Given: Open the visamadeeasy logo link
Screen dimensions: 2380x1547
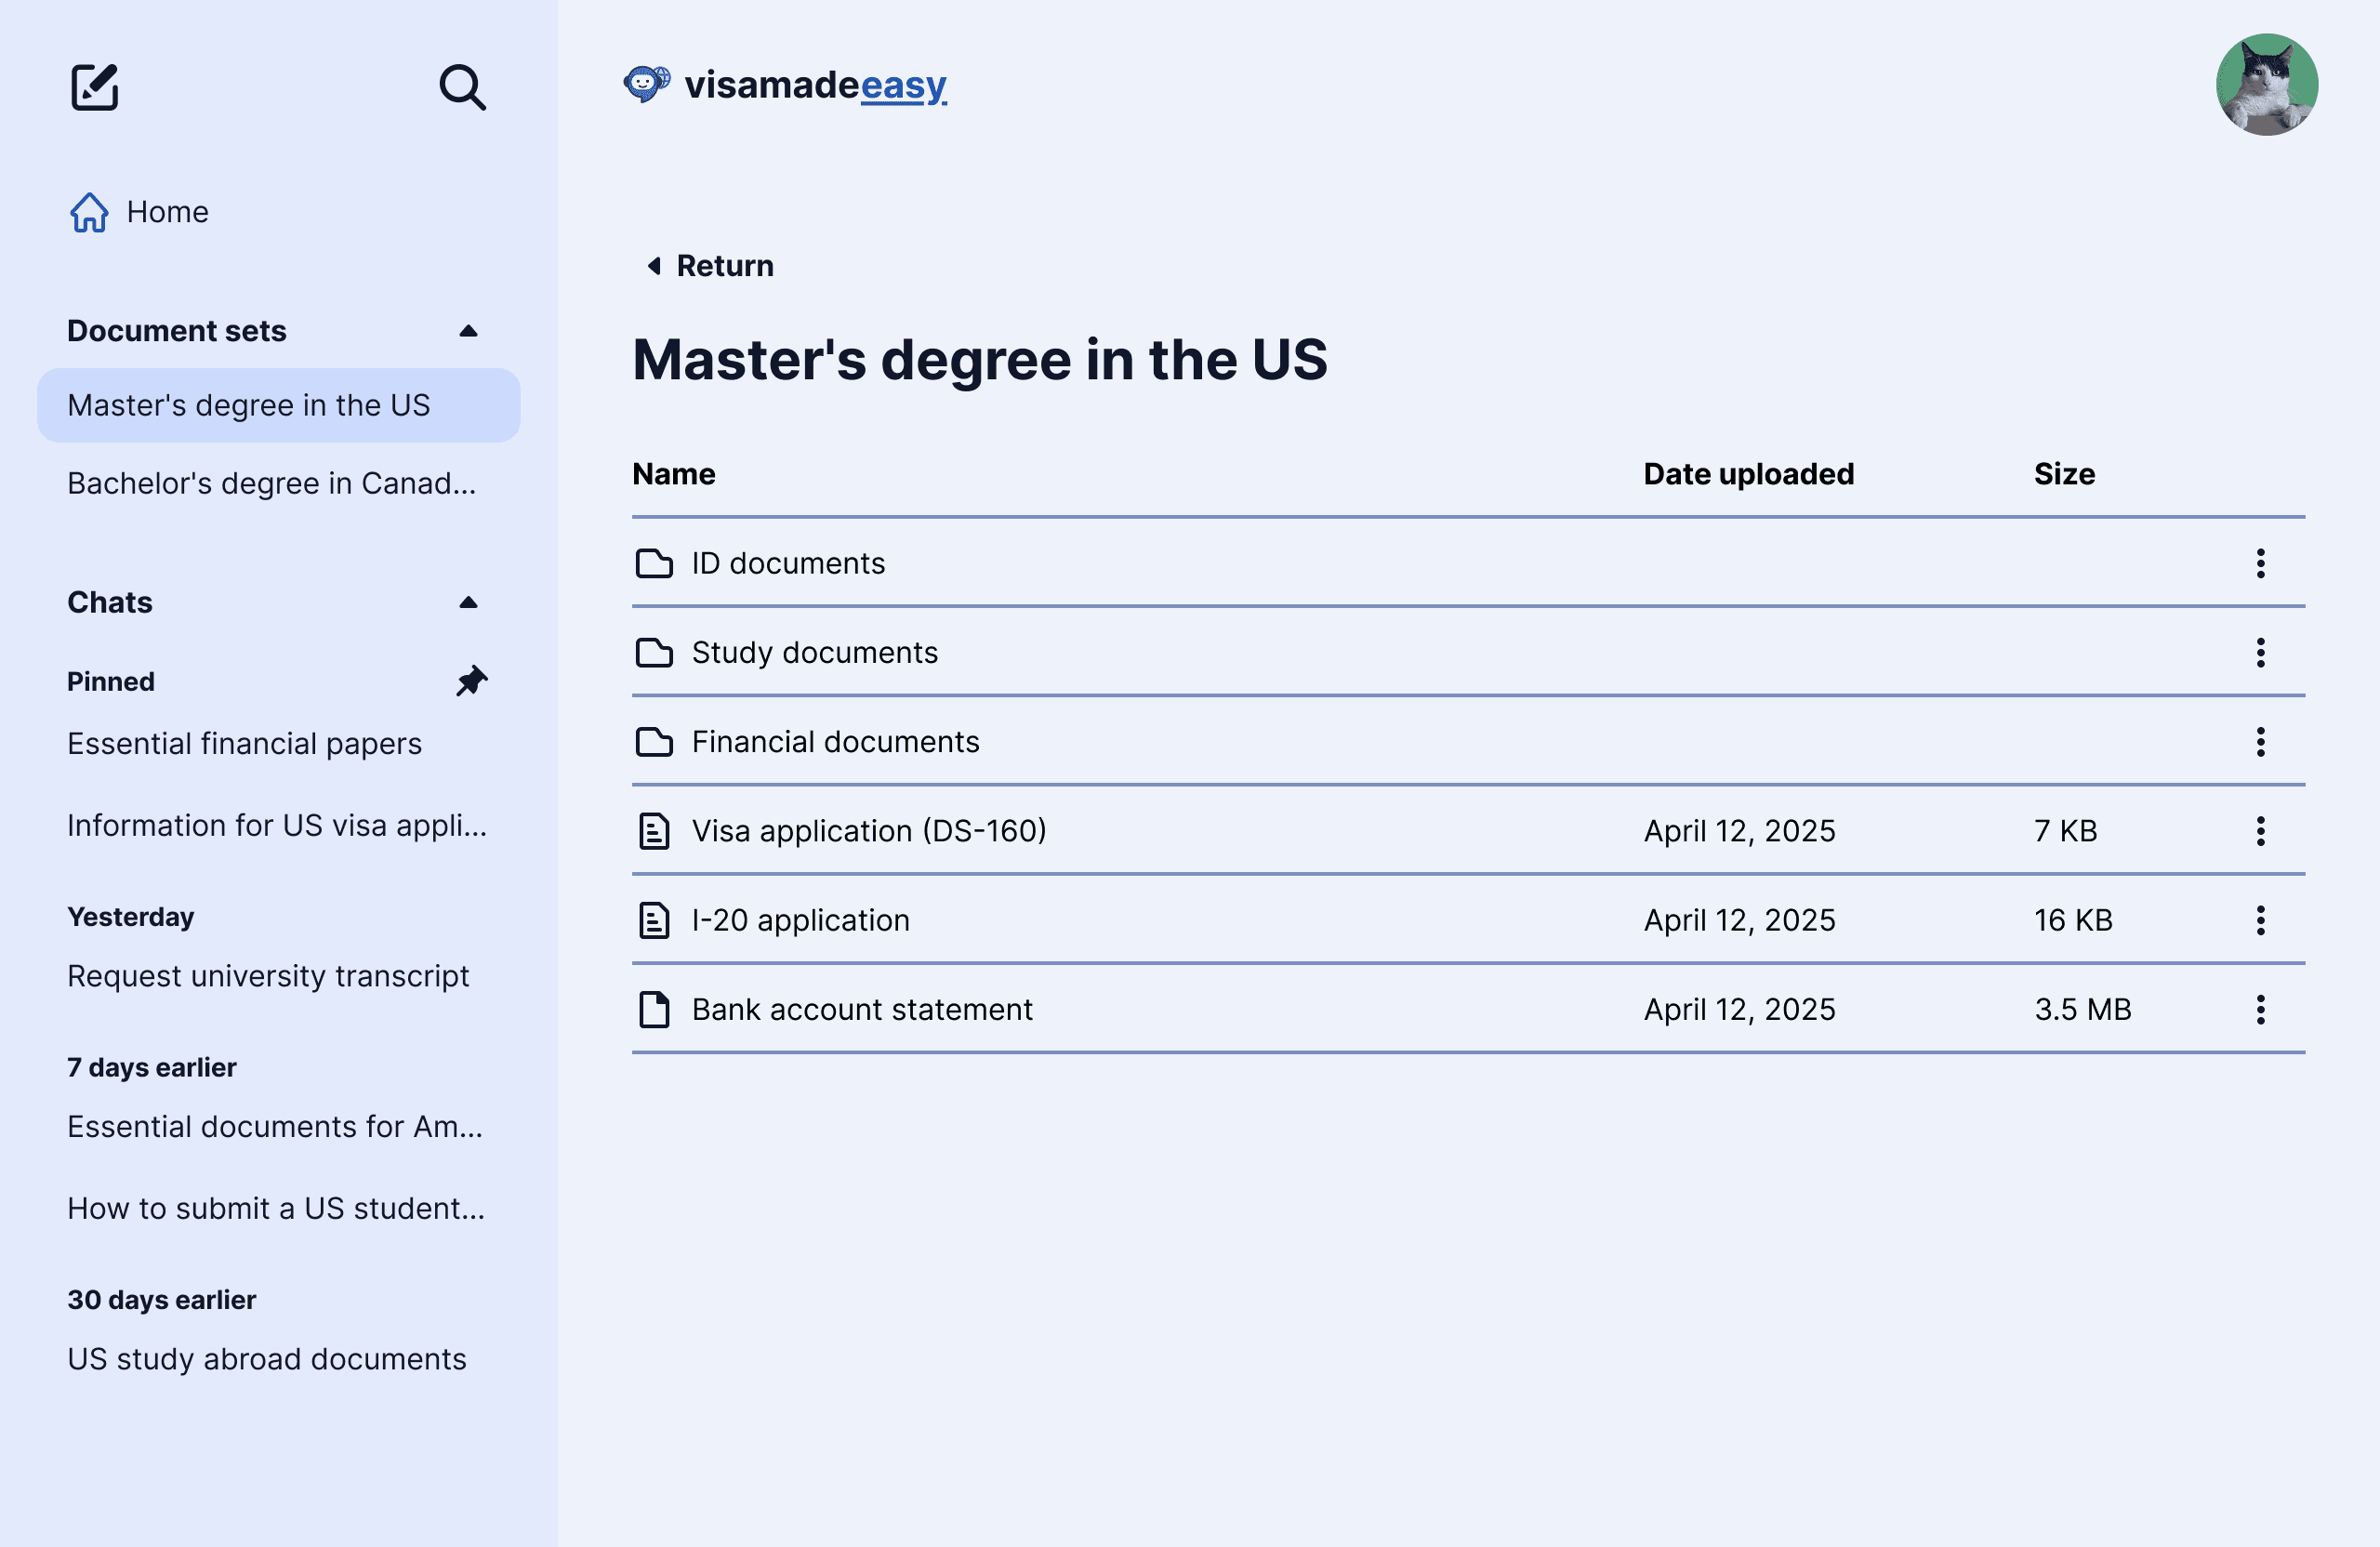Looking at the screenshot, I should [x=786, y=85].
